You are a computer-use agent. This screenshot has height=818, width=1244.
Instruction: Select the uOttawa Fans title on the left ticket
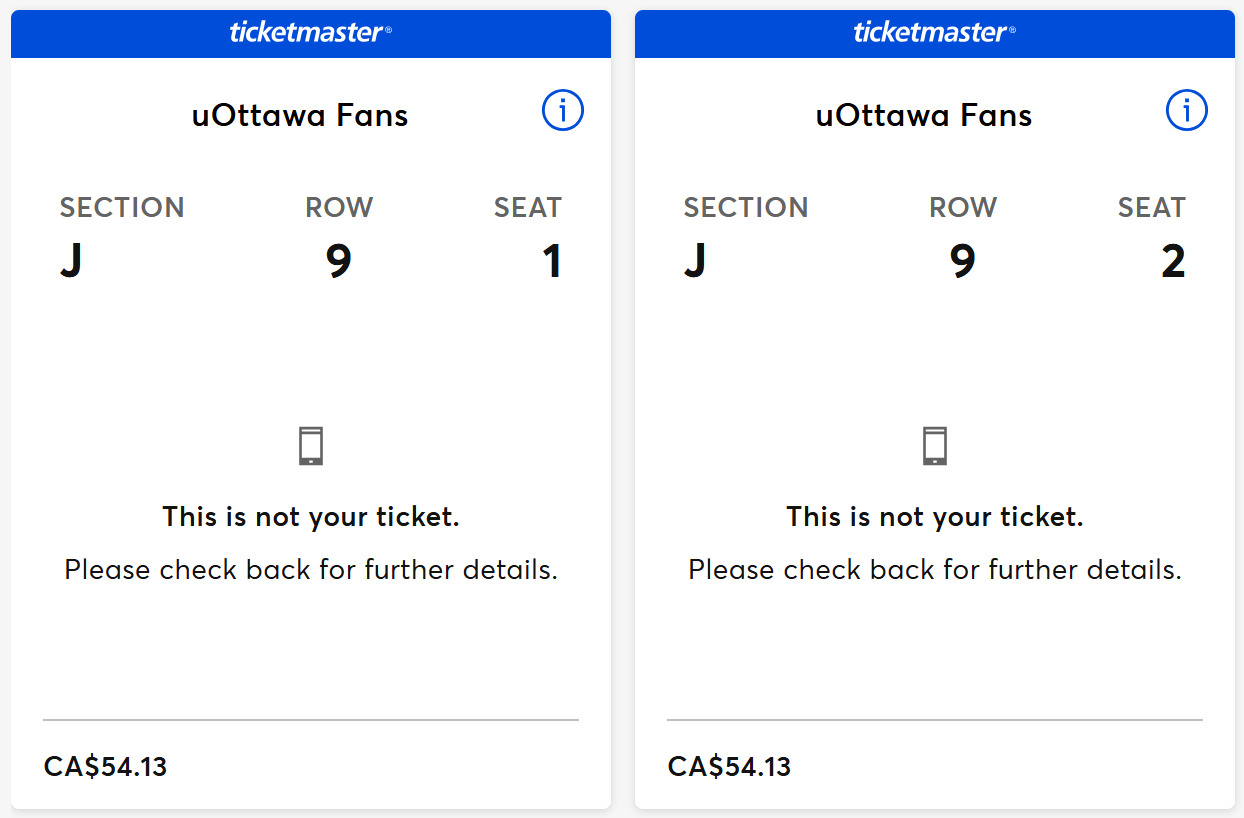300,114
